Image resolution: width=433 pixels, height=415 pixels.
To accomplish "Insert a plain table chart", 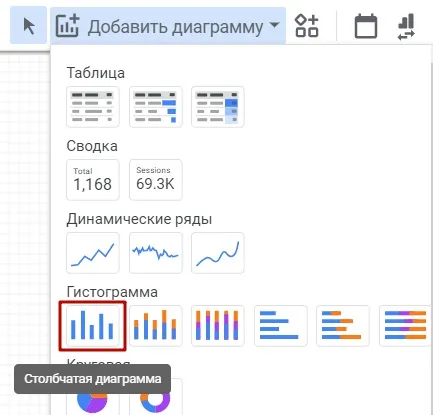I will [x=93, y=107].
